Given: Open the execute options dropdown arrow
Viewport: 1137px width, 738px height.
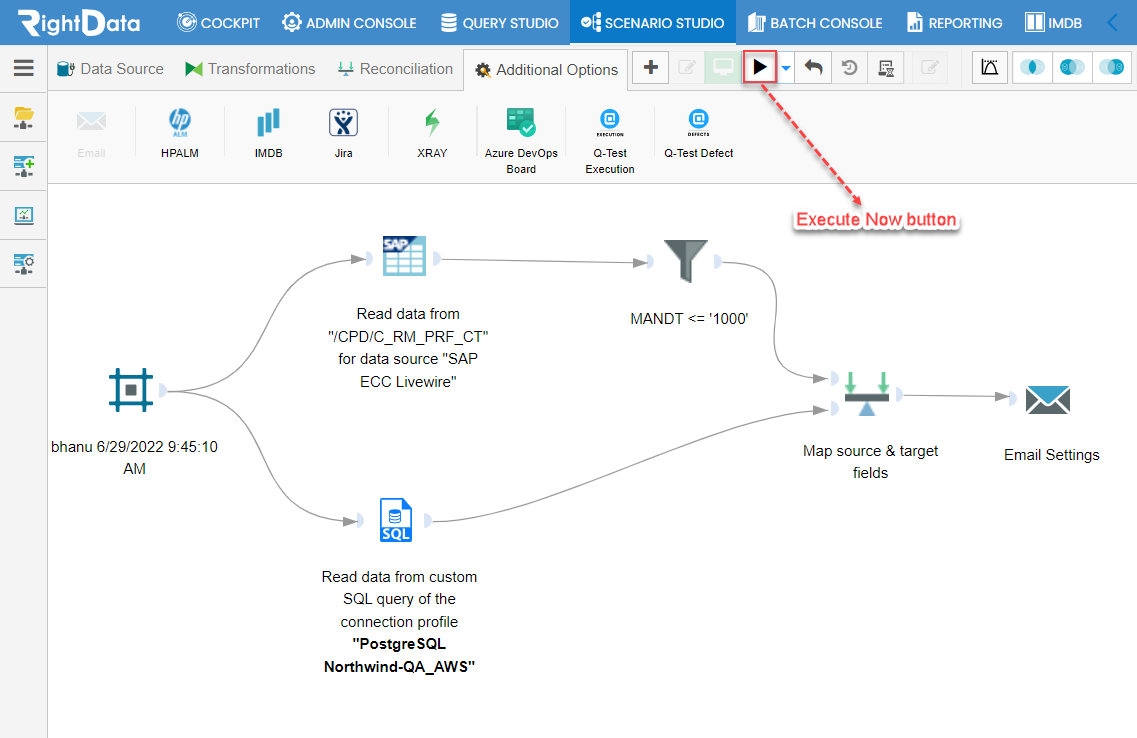Looking at the screenshot, I should click(785, 68).
